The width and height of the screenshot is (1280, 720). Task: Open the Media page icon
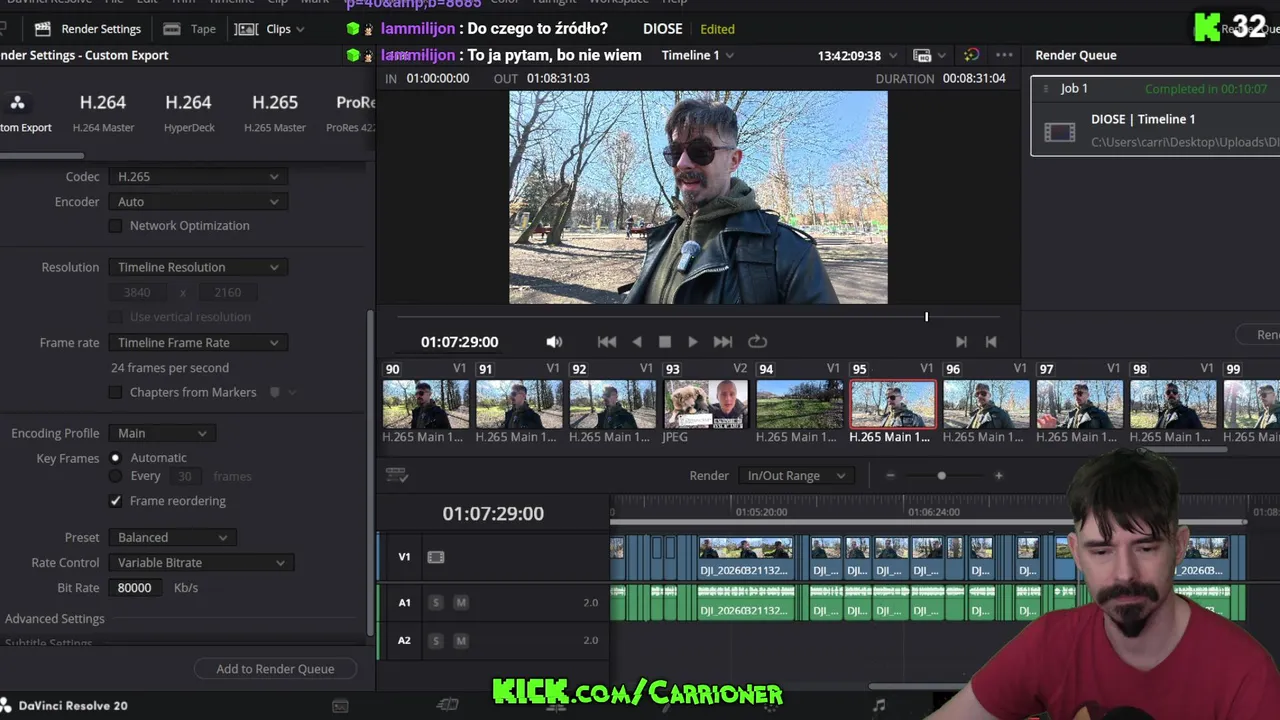coord(340,706)
